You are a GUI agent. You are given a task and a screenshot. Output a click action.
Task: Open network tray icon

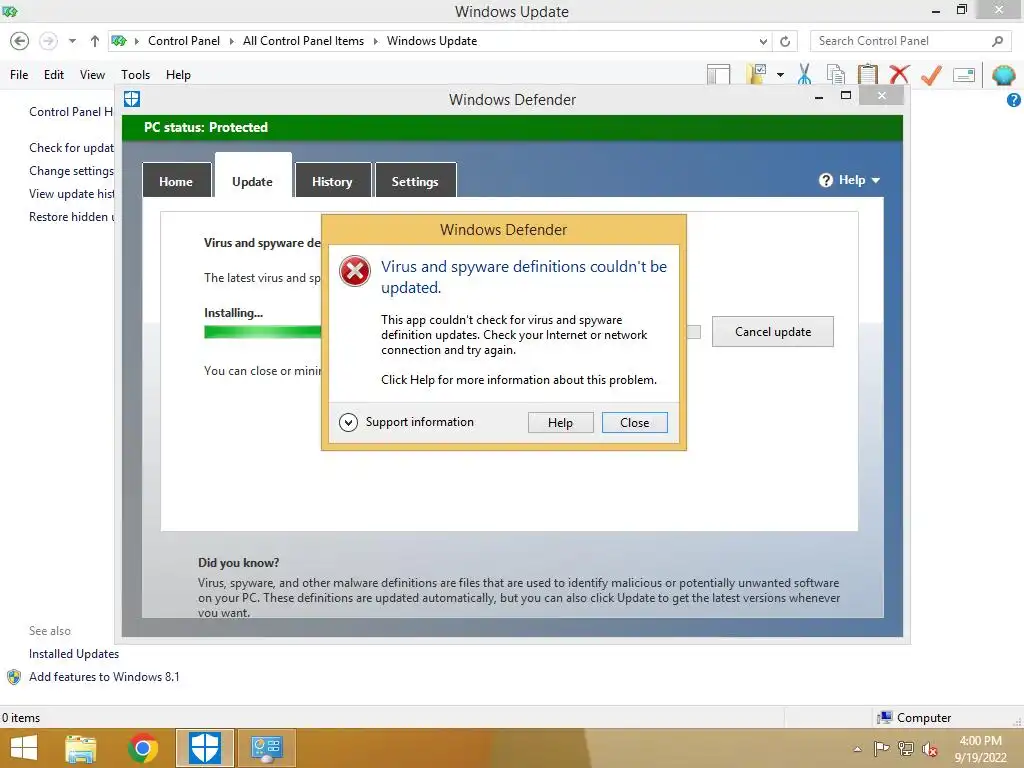click(x=906, y=749)
